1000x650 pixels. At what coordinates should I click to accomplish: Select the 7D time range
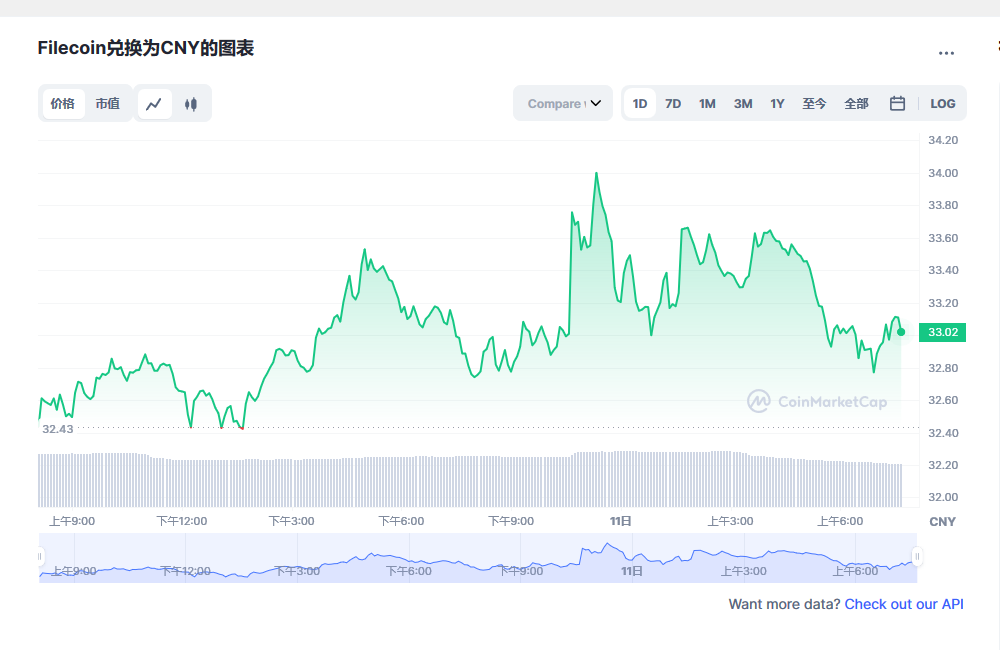[673, 103]
